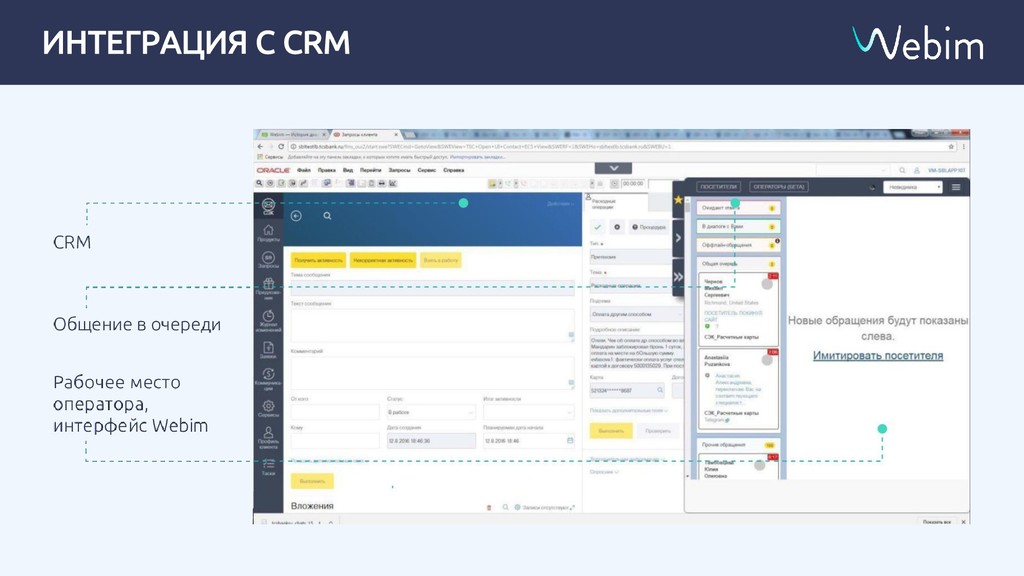Screen dimensions: 1024x576
Task: Click the Webim hamburger menu icon
Action: pos(956,187)
